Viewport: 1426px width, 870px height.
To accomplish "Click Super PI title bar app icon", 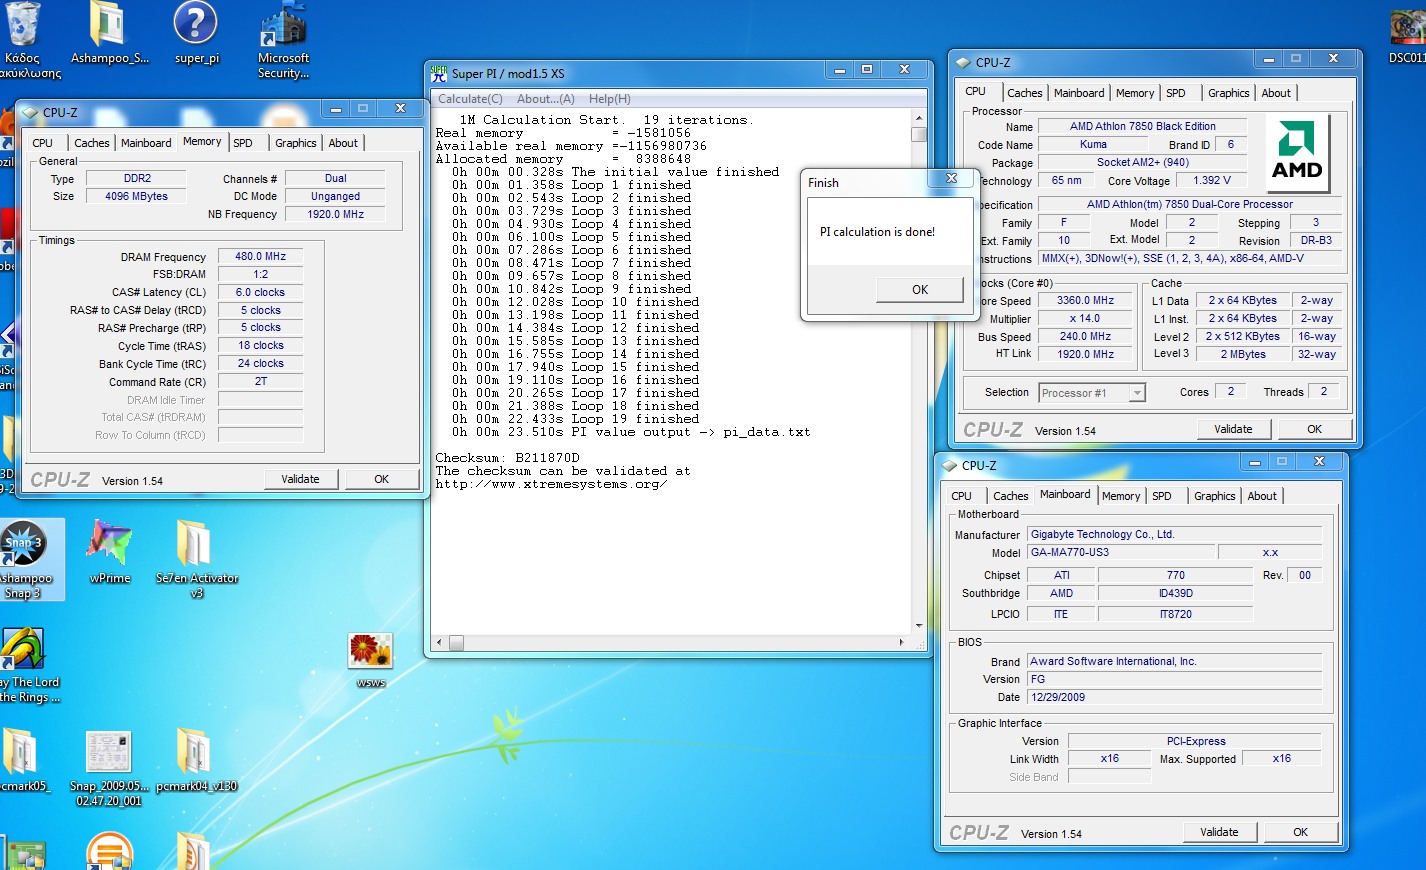I will click(x=439, y=73).
